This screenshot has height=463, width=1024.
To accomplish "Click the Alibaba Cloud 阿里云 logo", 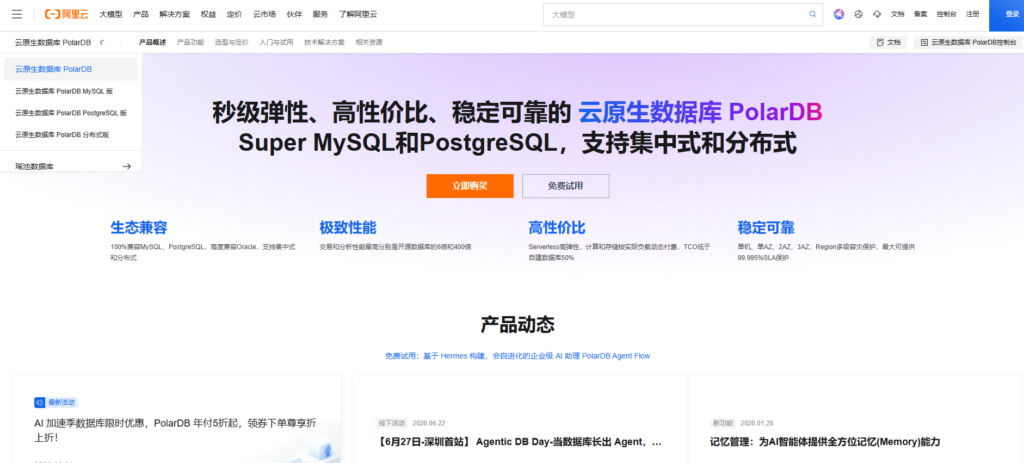I will [x=66, y=14].
